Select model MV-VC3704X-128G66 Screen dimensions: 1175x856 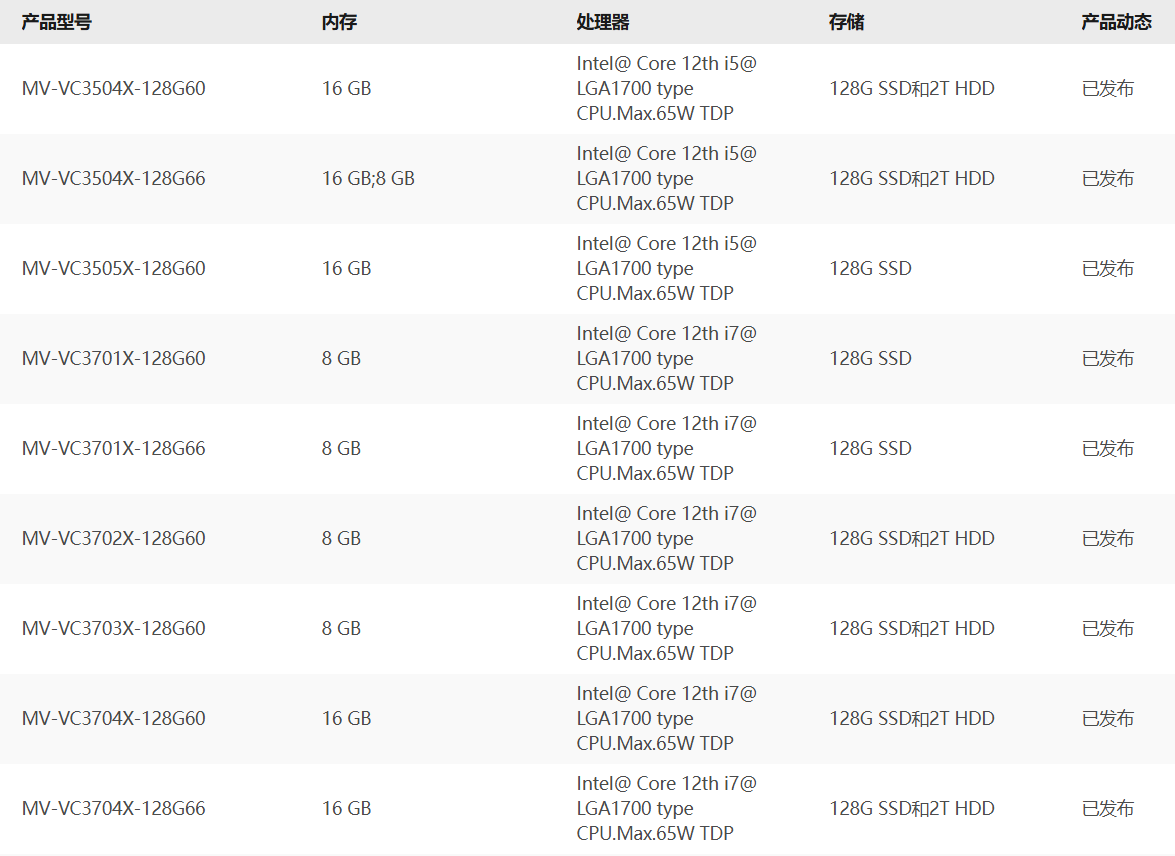tap(113, 808)
